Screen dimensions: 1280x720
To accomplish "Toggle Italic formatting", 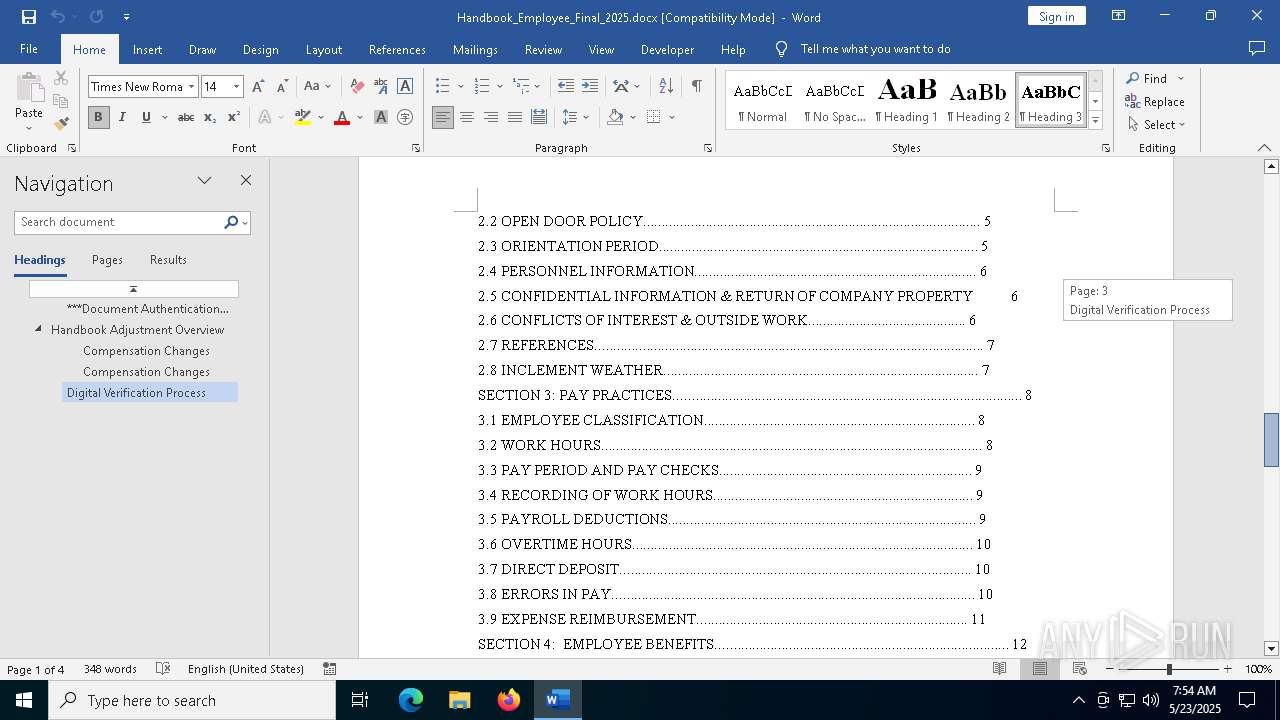I will [x=122, y=117].
